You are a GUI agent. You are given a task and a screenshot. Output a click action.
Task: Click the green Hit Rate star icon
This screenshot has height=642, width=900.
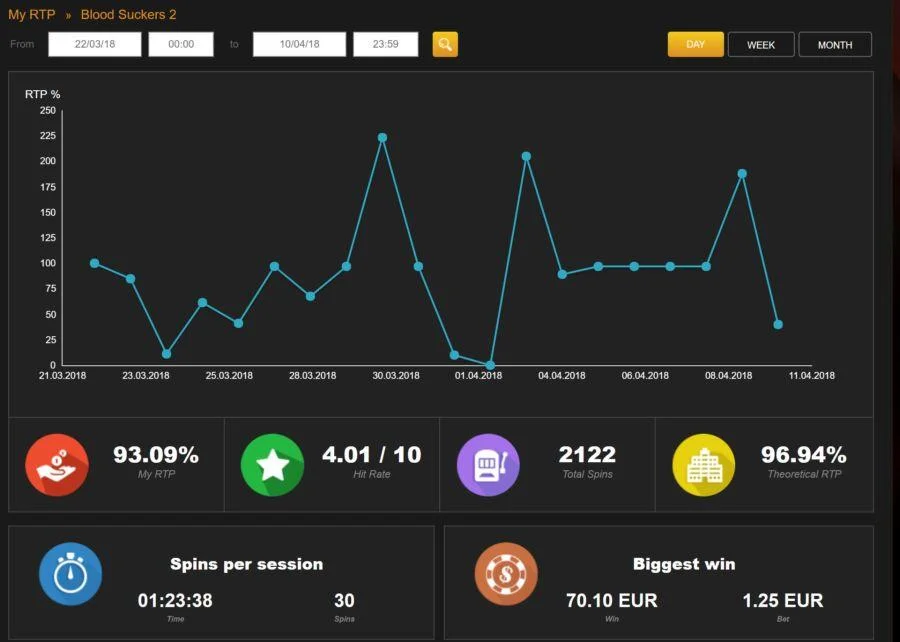272,465
